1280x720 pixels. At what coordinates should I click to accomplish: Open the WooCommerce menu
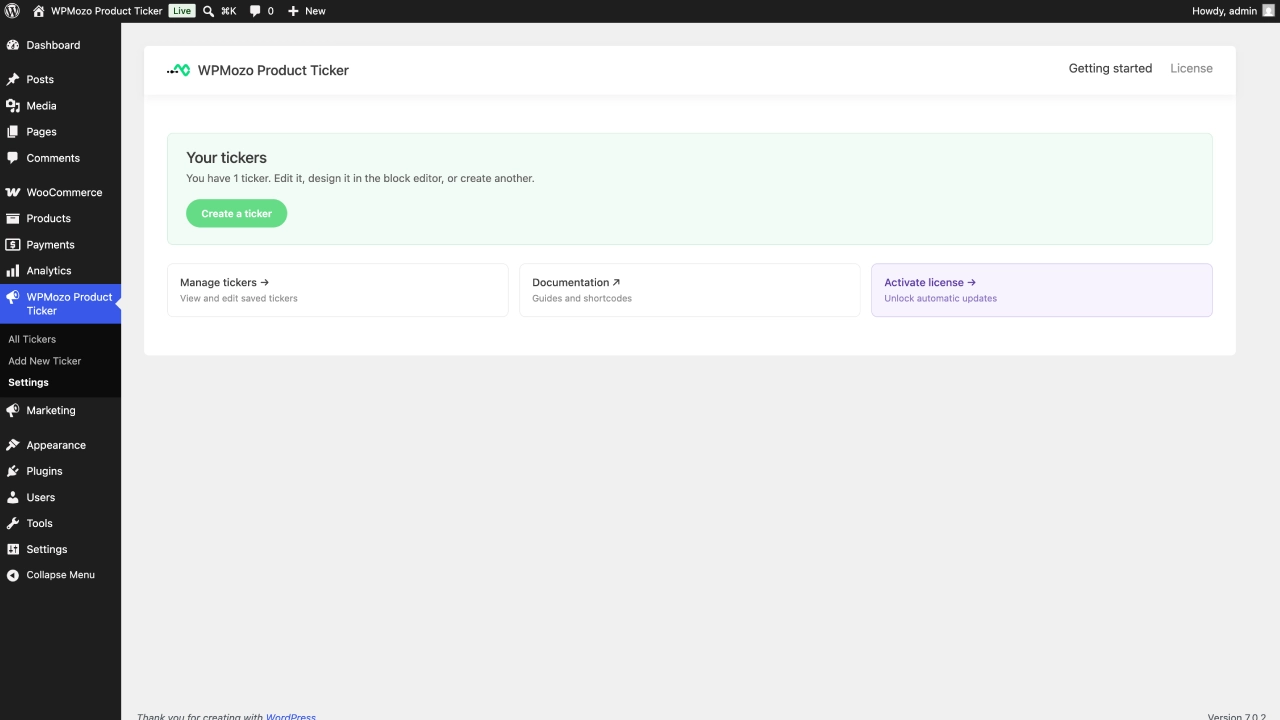(60, 192)
